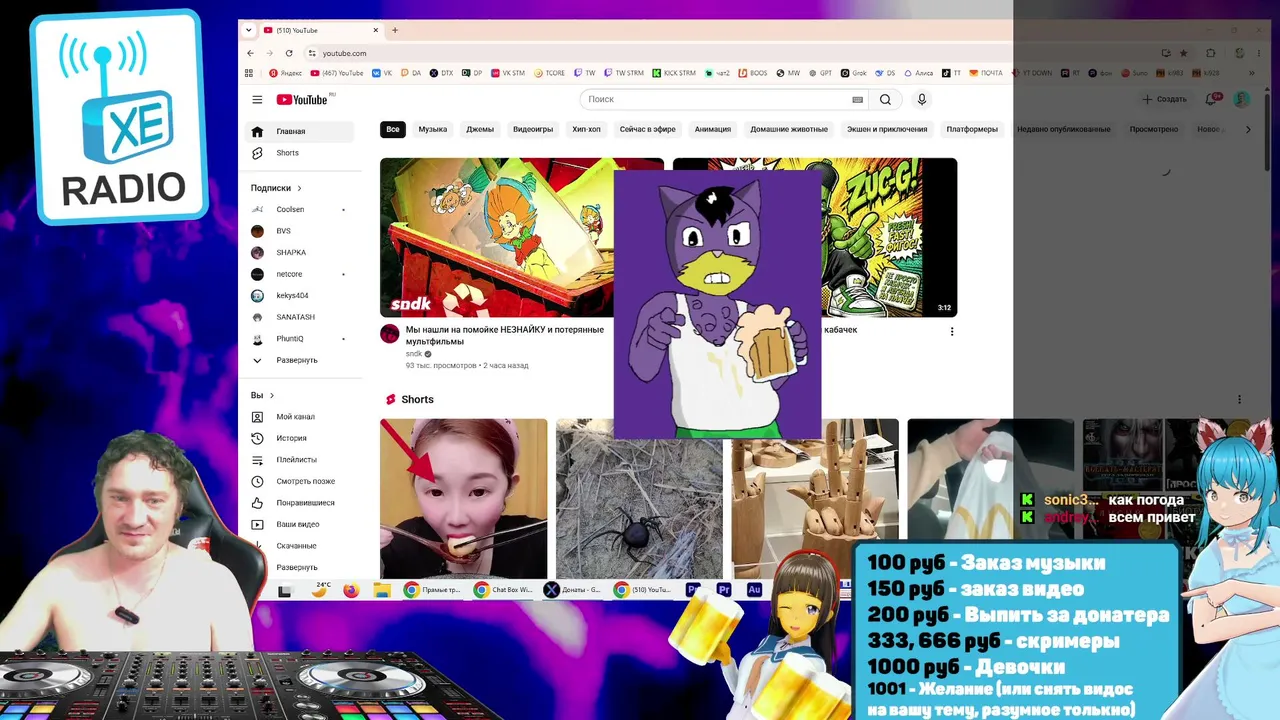Close the (510) YouTube tab
1280x720 pixels.
tap(375, 30)
